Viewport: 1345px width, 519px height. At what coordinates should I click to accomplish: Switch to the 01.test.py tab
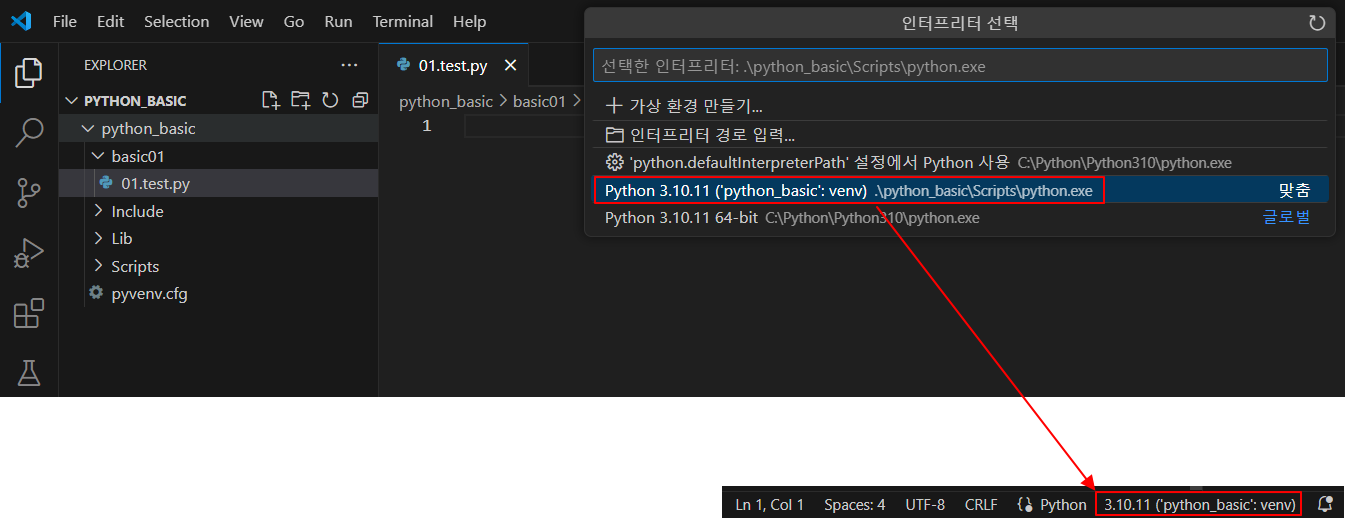point(454,66)
